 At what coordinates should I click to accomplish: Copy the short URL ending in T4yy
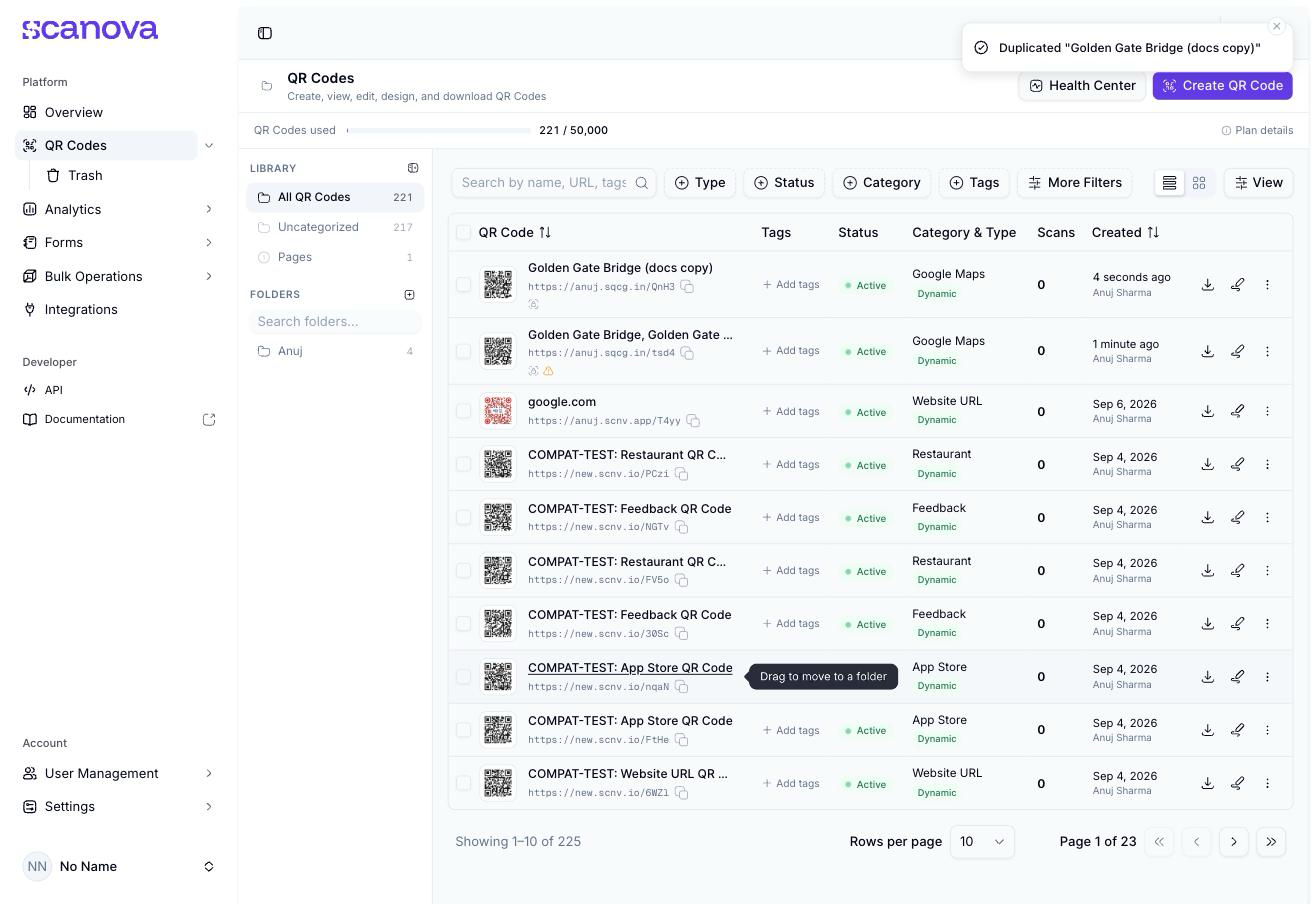pyautogui.click(x=693, y=421)
